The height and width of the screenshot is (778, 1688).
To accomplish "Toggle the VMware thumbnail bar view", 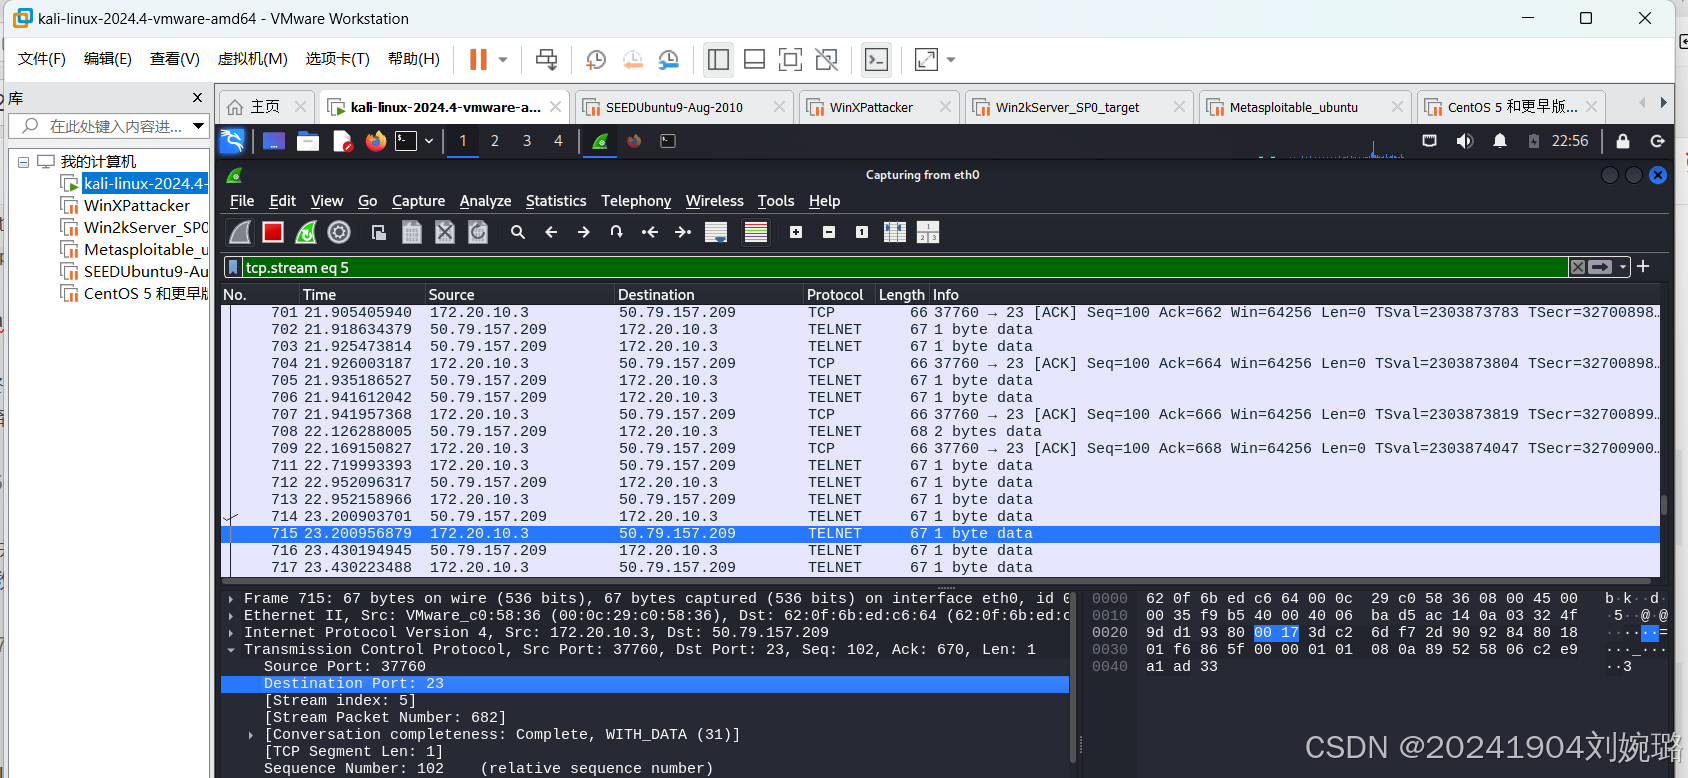I will 755,60.
